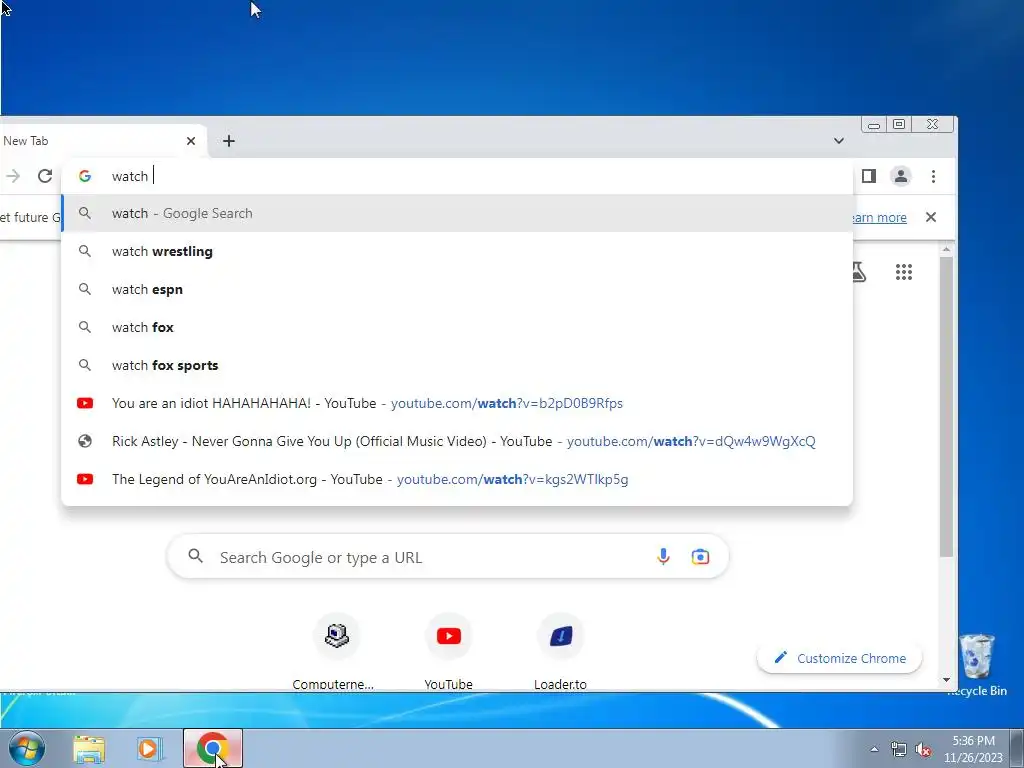Image resolution: width=1024 pixels, height=768 pixels.
Task: Launch Windows Media Player from taskbar
Action: [x=148, y=749]
